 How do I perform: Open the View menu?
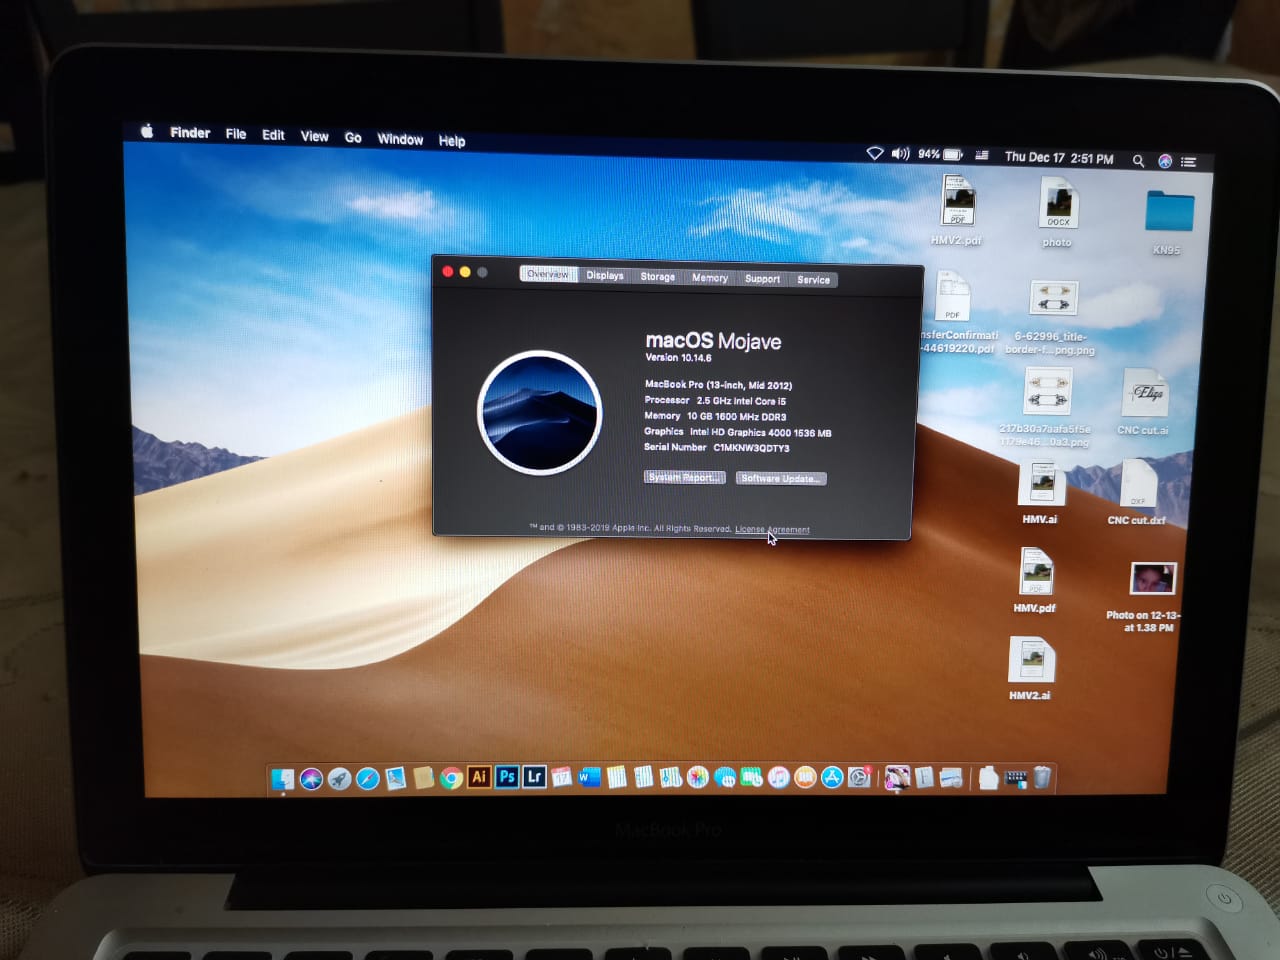pyautogui.click(x=314, y=136)
